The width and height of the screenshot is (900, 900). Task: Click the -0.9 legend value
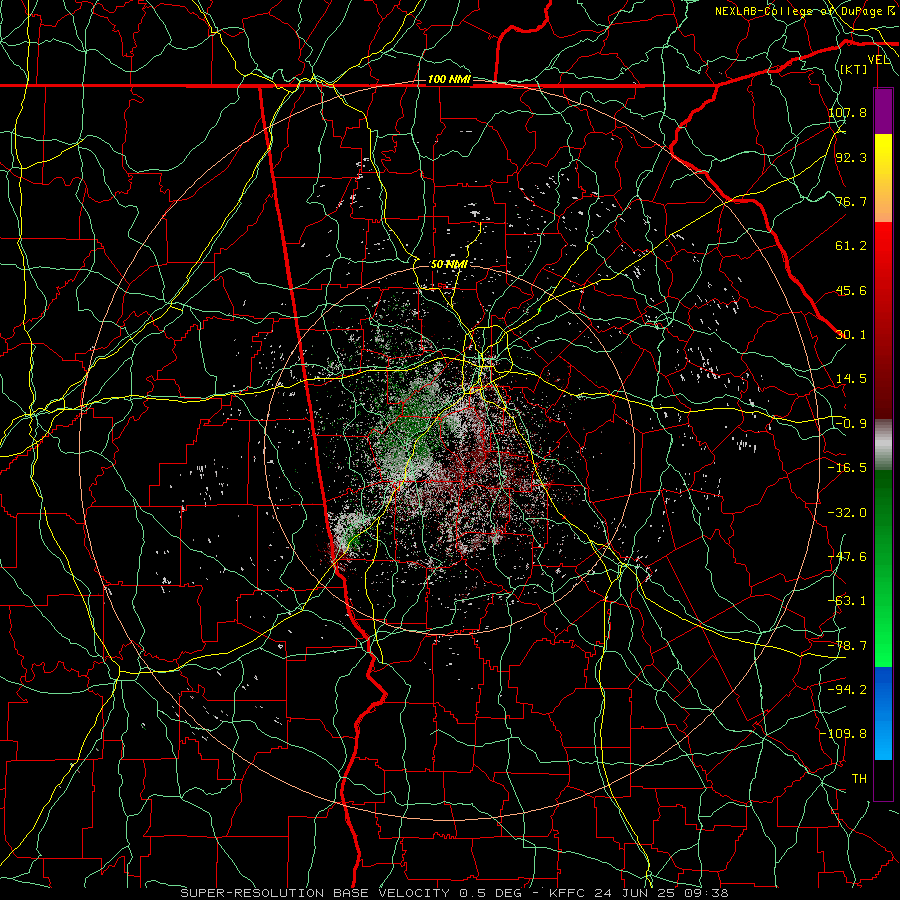851,424
